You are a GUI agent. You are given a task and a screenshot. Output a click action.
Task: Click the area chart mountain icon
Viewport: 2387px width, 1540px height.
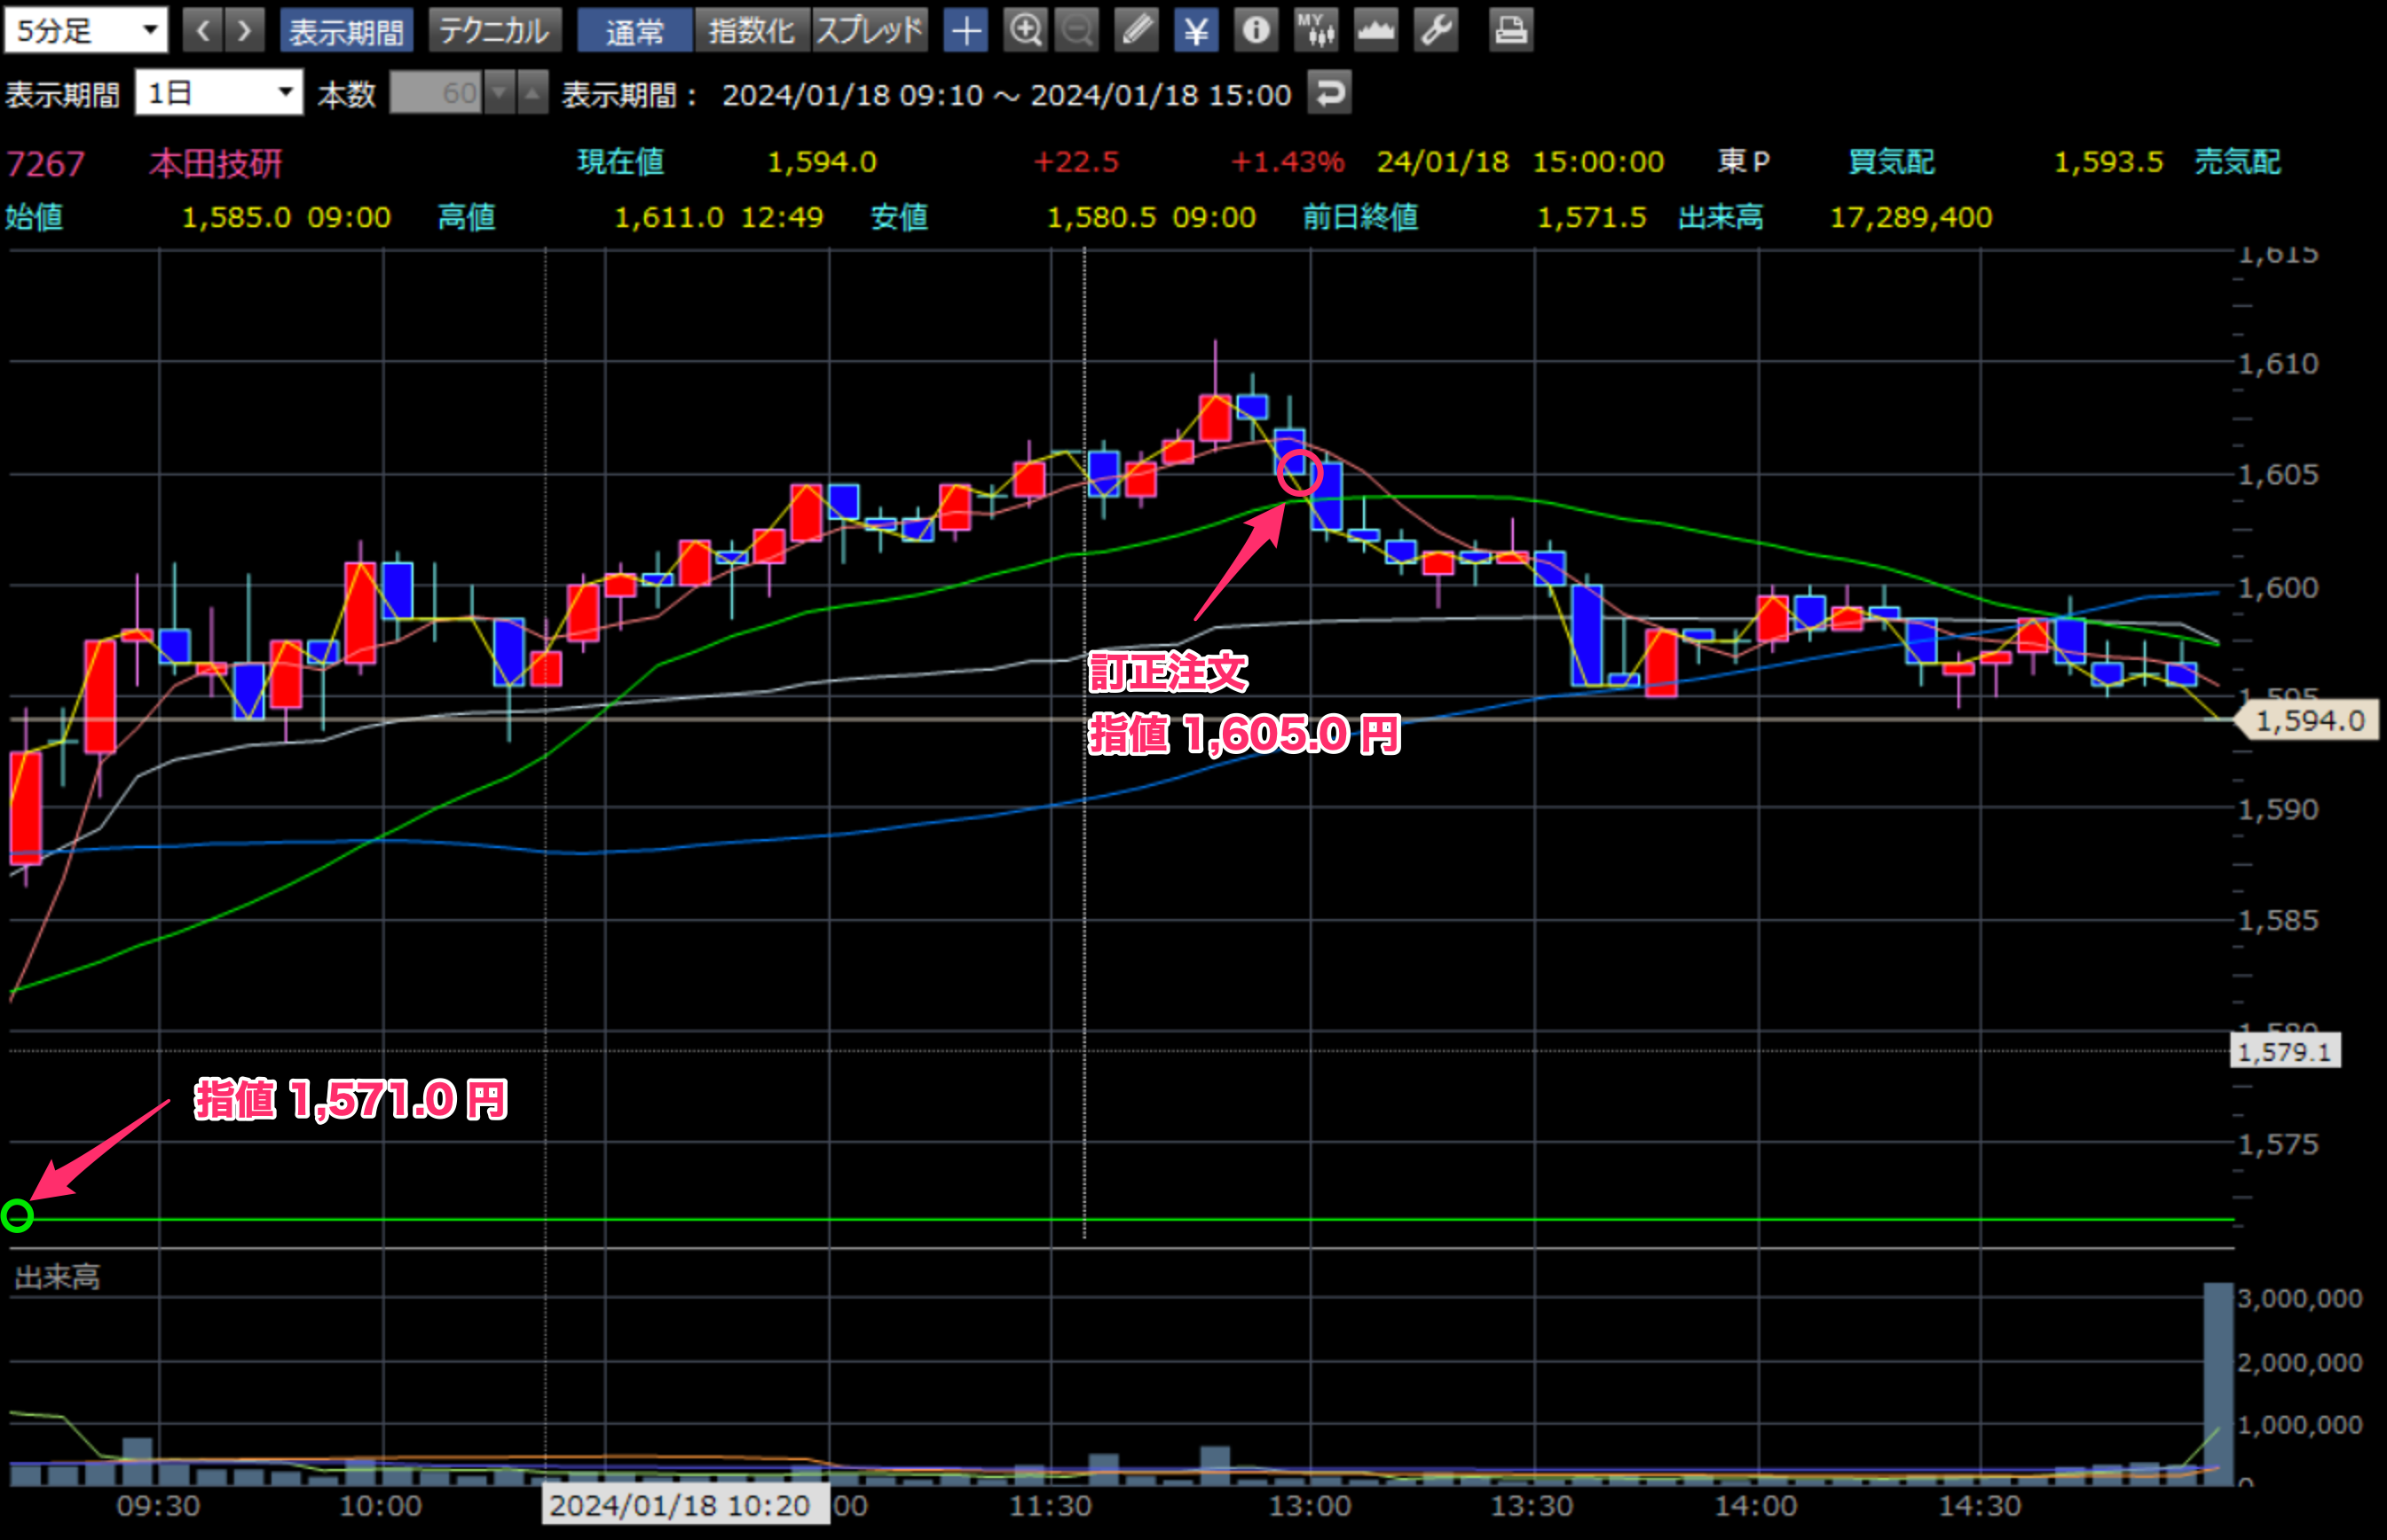[1376, 30]
